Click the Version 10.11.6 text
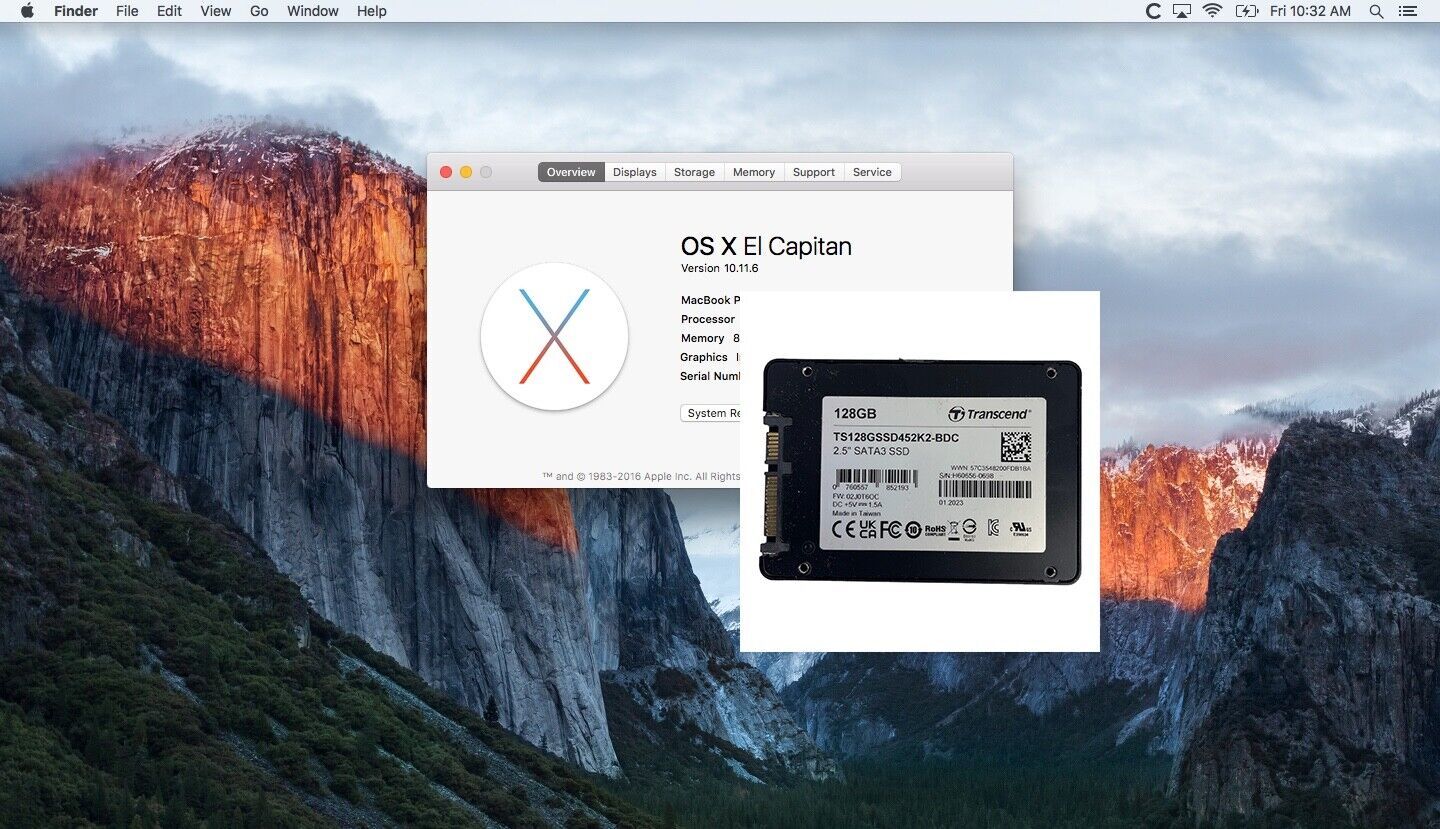 720,268
